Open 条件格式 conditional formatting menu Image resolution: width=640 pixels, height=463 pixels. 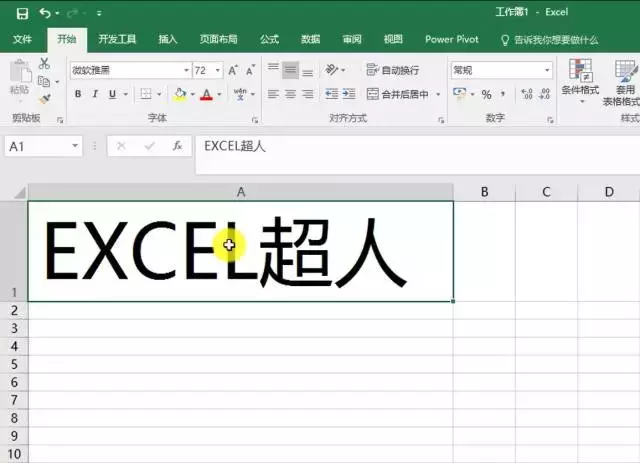(x=580, y=80)
